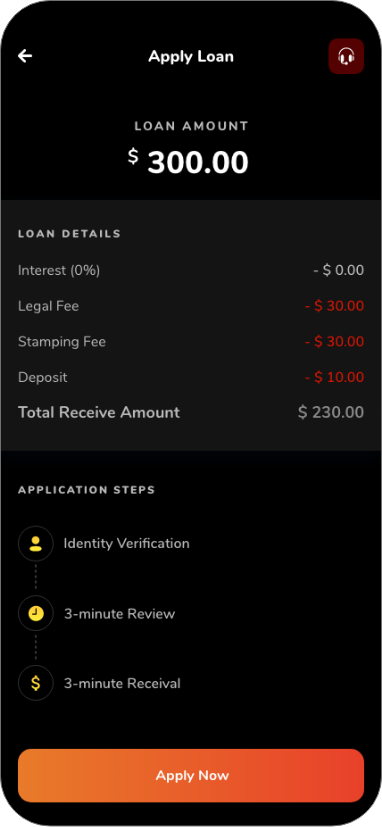
Task: Select the Identity Verification person icon
Action: [x=35, y=544]
